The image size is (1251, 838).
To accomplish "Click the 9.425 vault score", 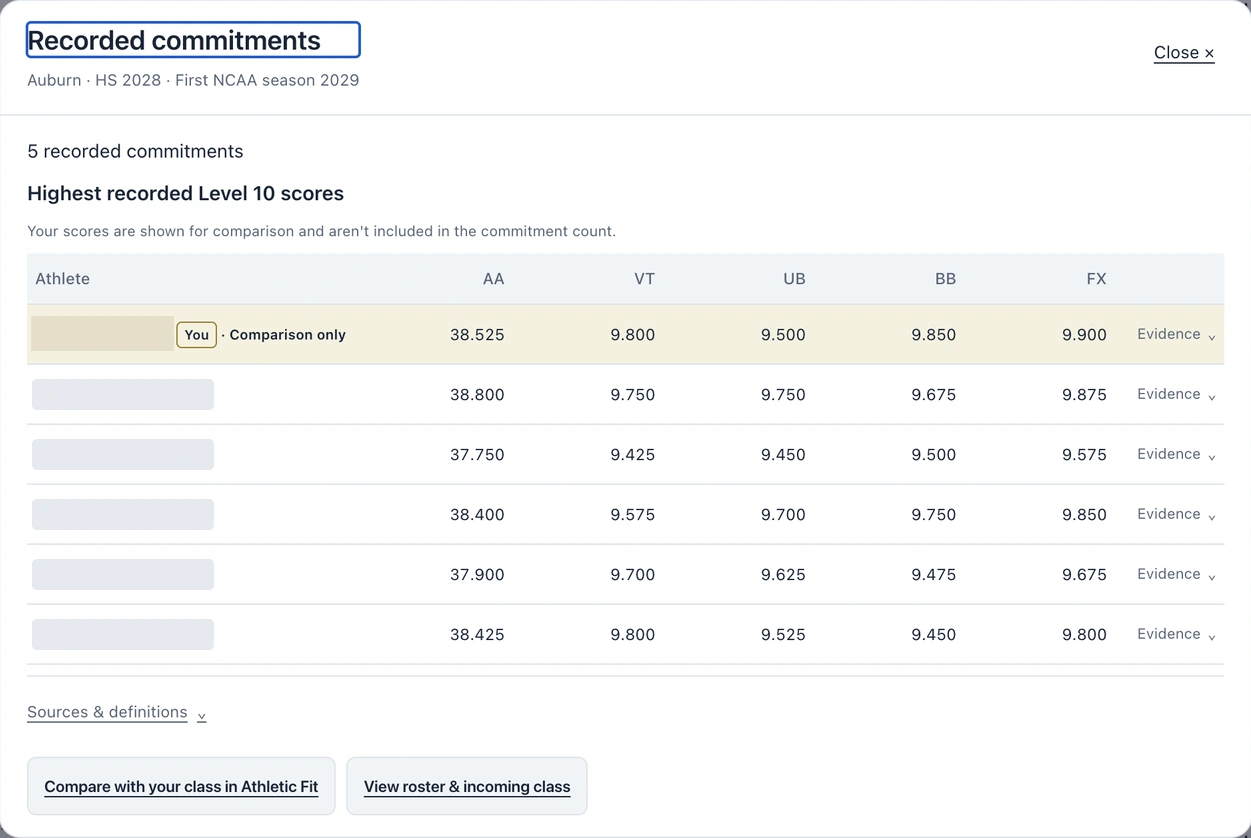I will [633, 455].
